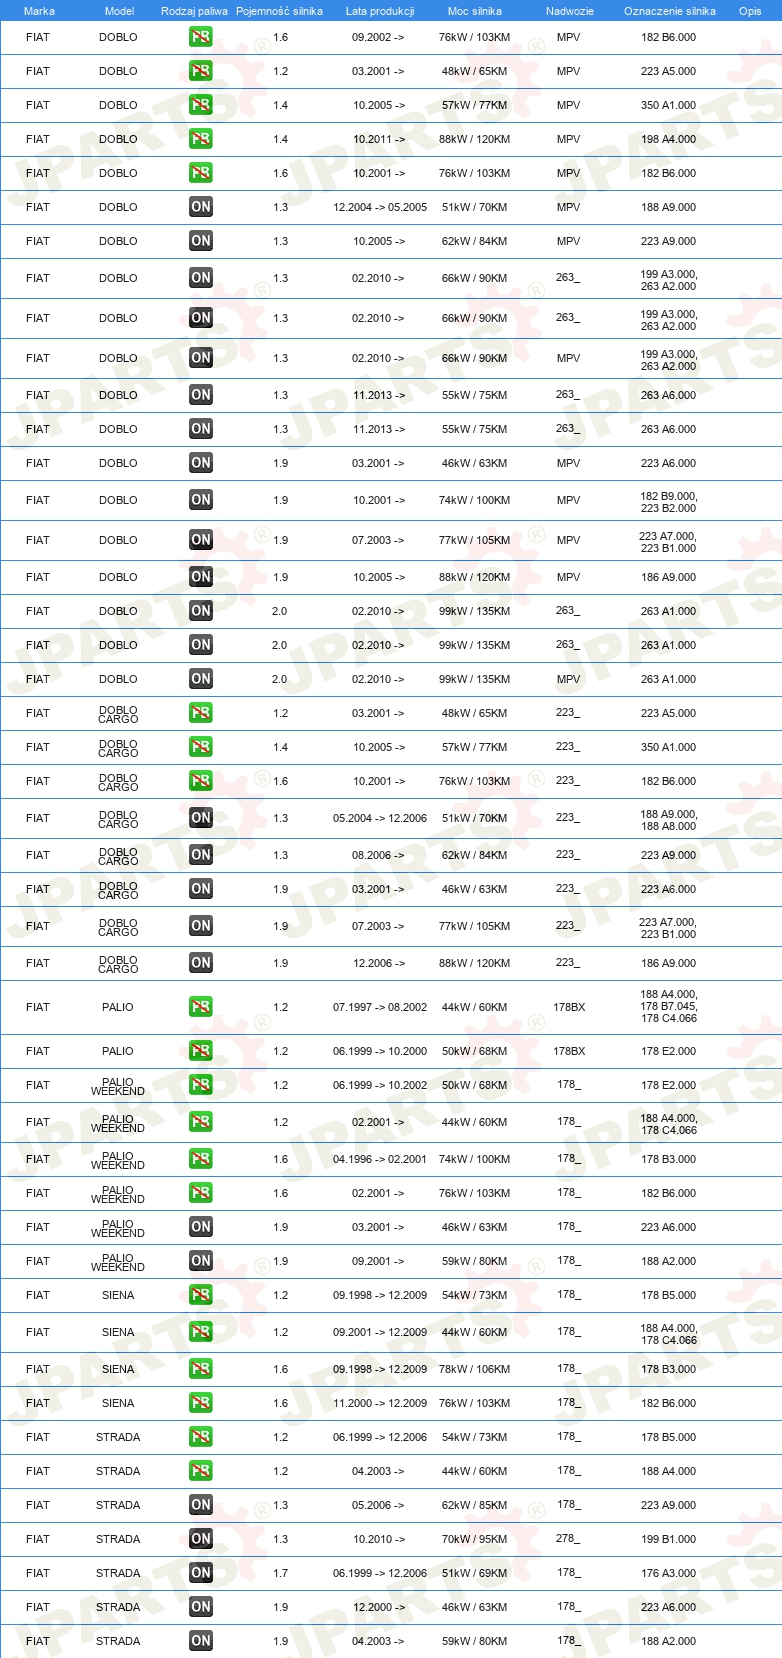Click the PB icon for STRADA 54kW / 73KM
The width and height of the screenshot is (782, 1658).
pyautogui.click(x=201, y=1437)
